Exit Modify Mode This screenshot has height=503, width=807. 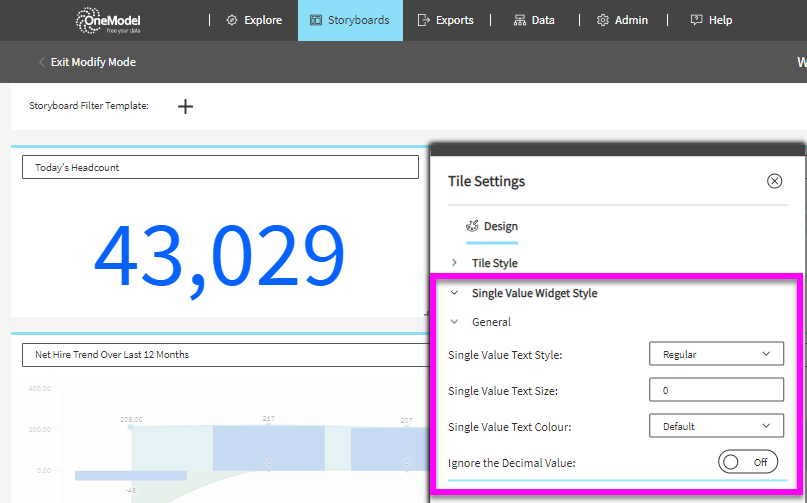tap(93, 62)
